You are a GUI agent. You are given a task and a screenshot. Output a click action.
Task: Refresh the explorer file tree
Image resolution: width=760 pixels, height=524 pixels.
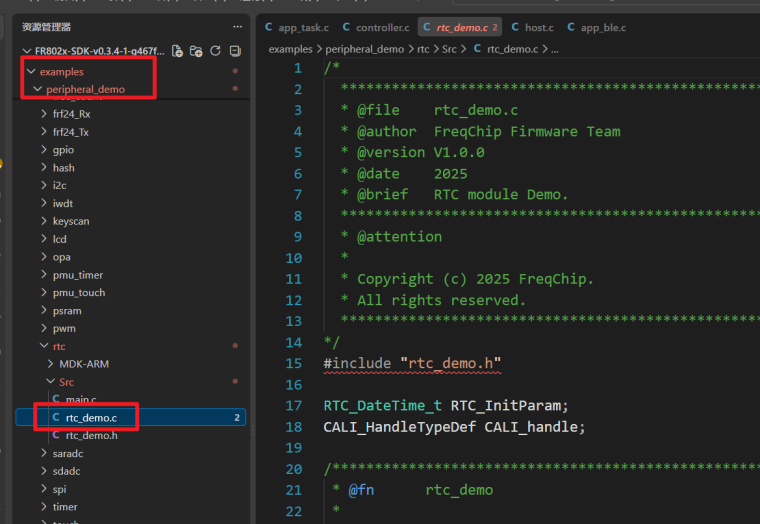[216, 51]
